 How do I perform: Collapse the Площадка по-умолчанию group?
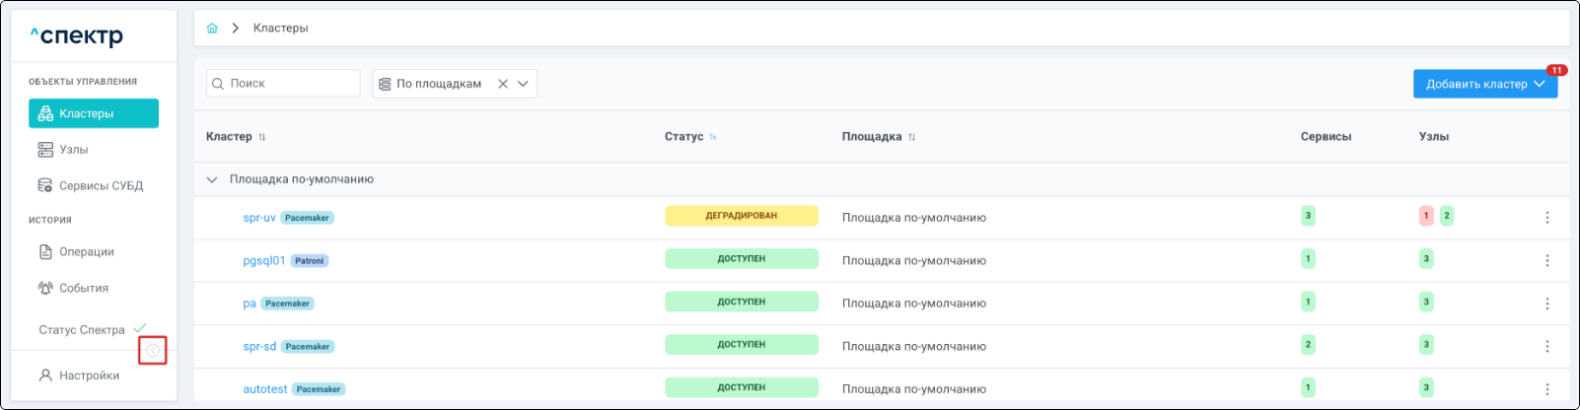212,180
